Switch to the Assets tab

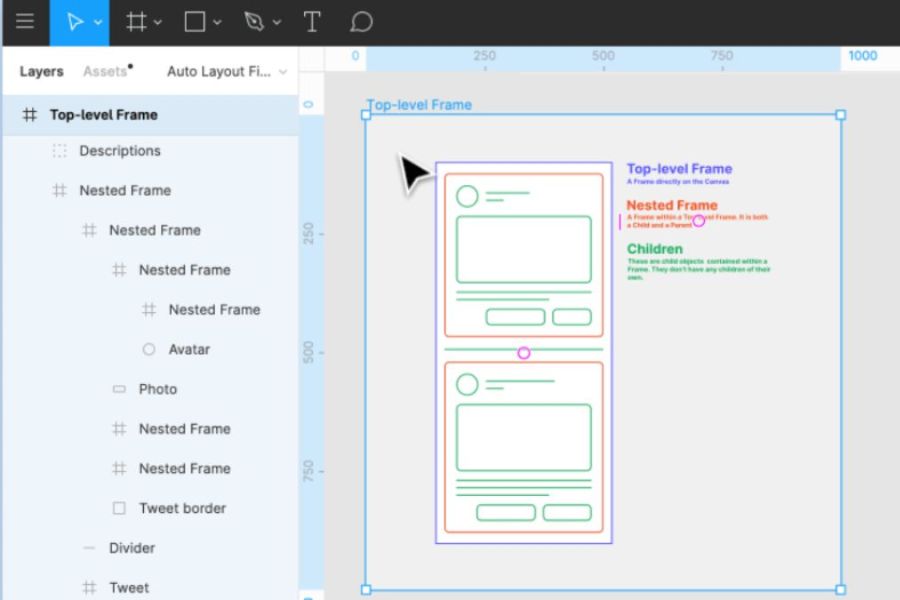[105, 72]
